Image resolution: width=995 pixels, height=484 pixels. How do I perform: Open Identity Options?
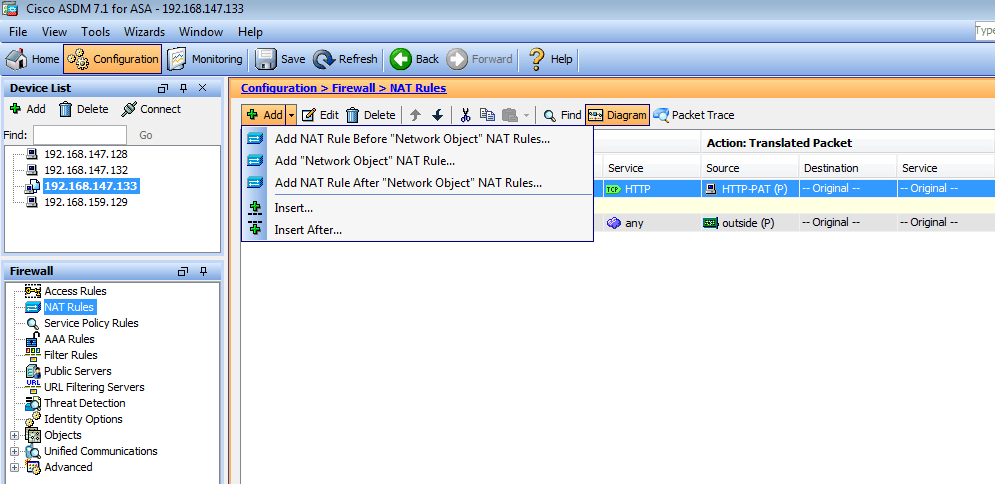83,419
